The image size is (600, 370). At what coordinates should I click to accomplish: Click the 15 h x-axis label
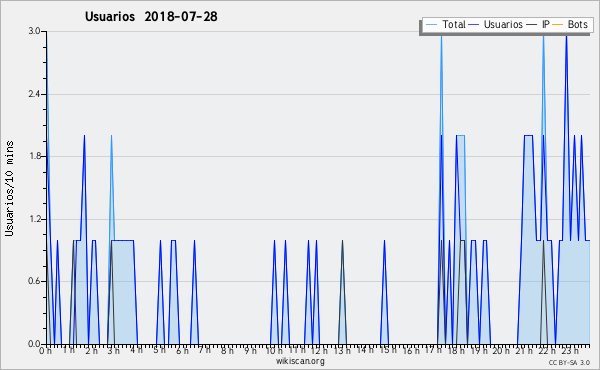(x=388, y=350)
